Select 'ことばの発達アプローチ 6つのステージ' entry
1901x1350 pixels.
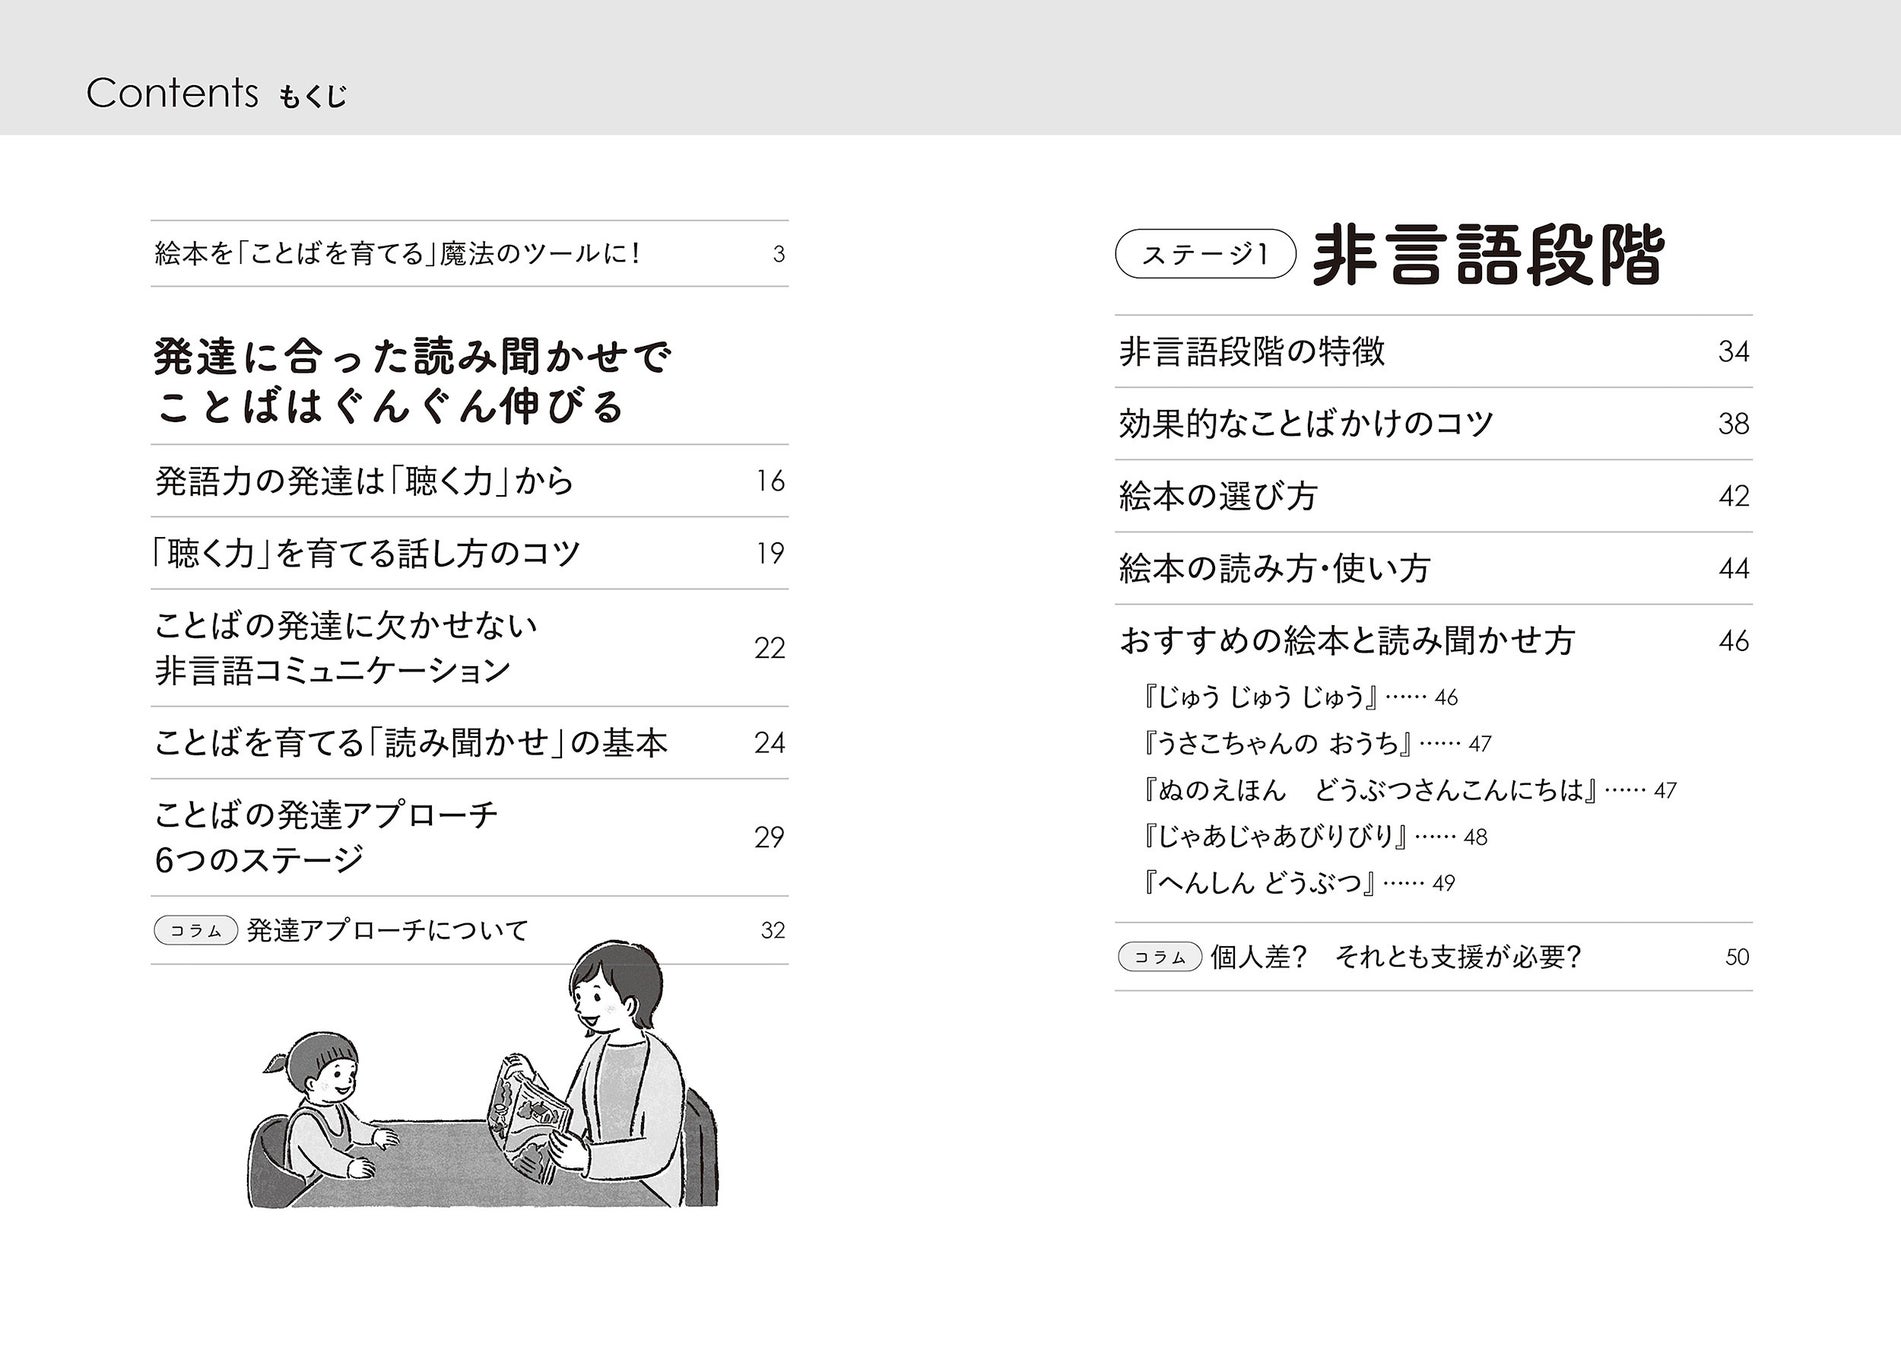pos(326,837)
